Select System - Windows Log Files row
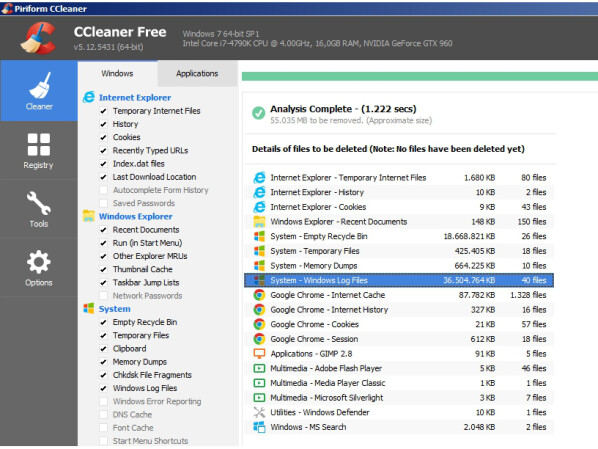 point(399,280)
